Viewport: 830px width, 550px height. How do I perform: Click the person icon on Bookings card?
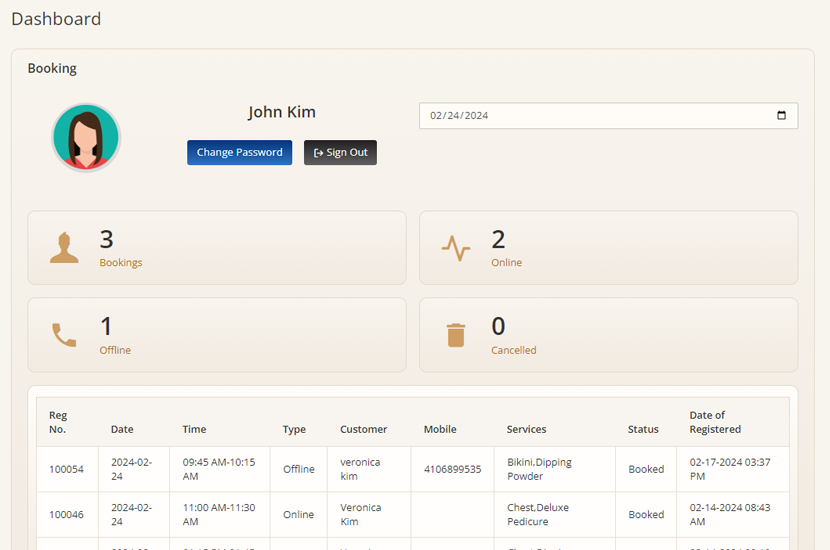tap(64, 248)
